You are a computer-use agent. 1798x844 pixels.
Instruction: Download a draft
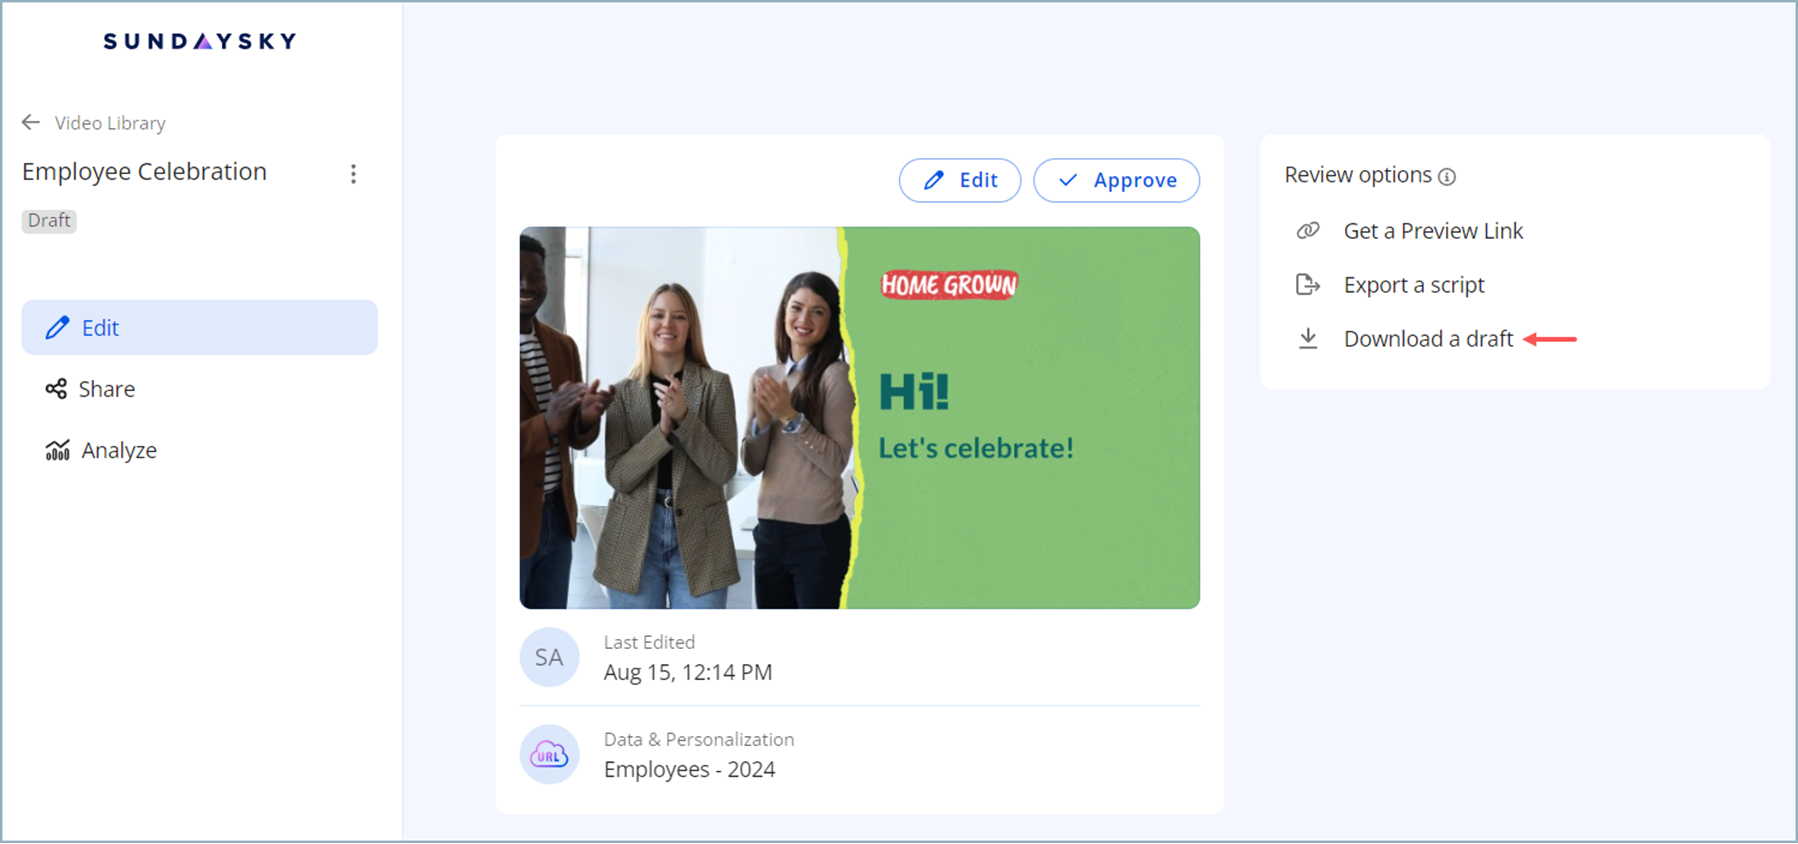[x=1428, y=339]
